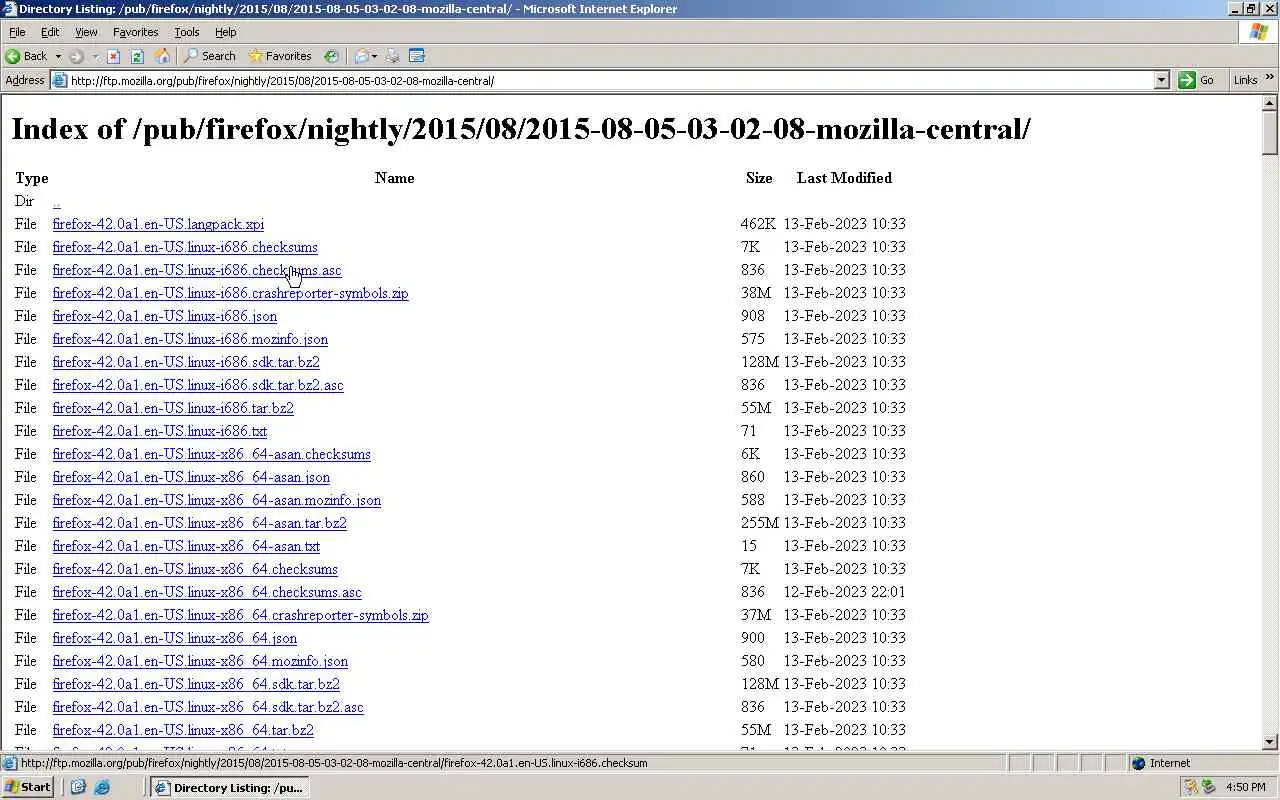This screenshot has width=1280, height=800.
Task: Click the Start button
Action: point(28,787)
